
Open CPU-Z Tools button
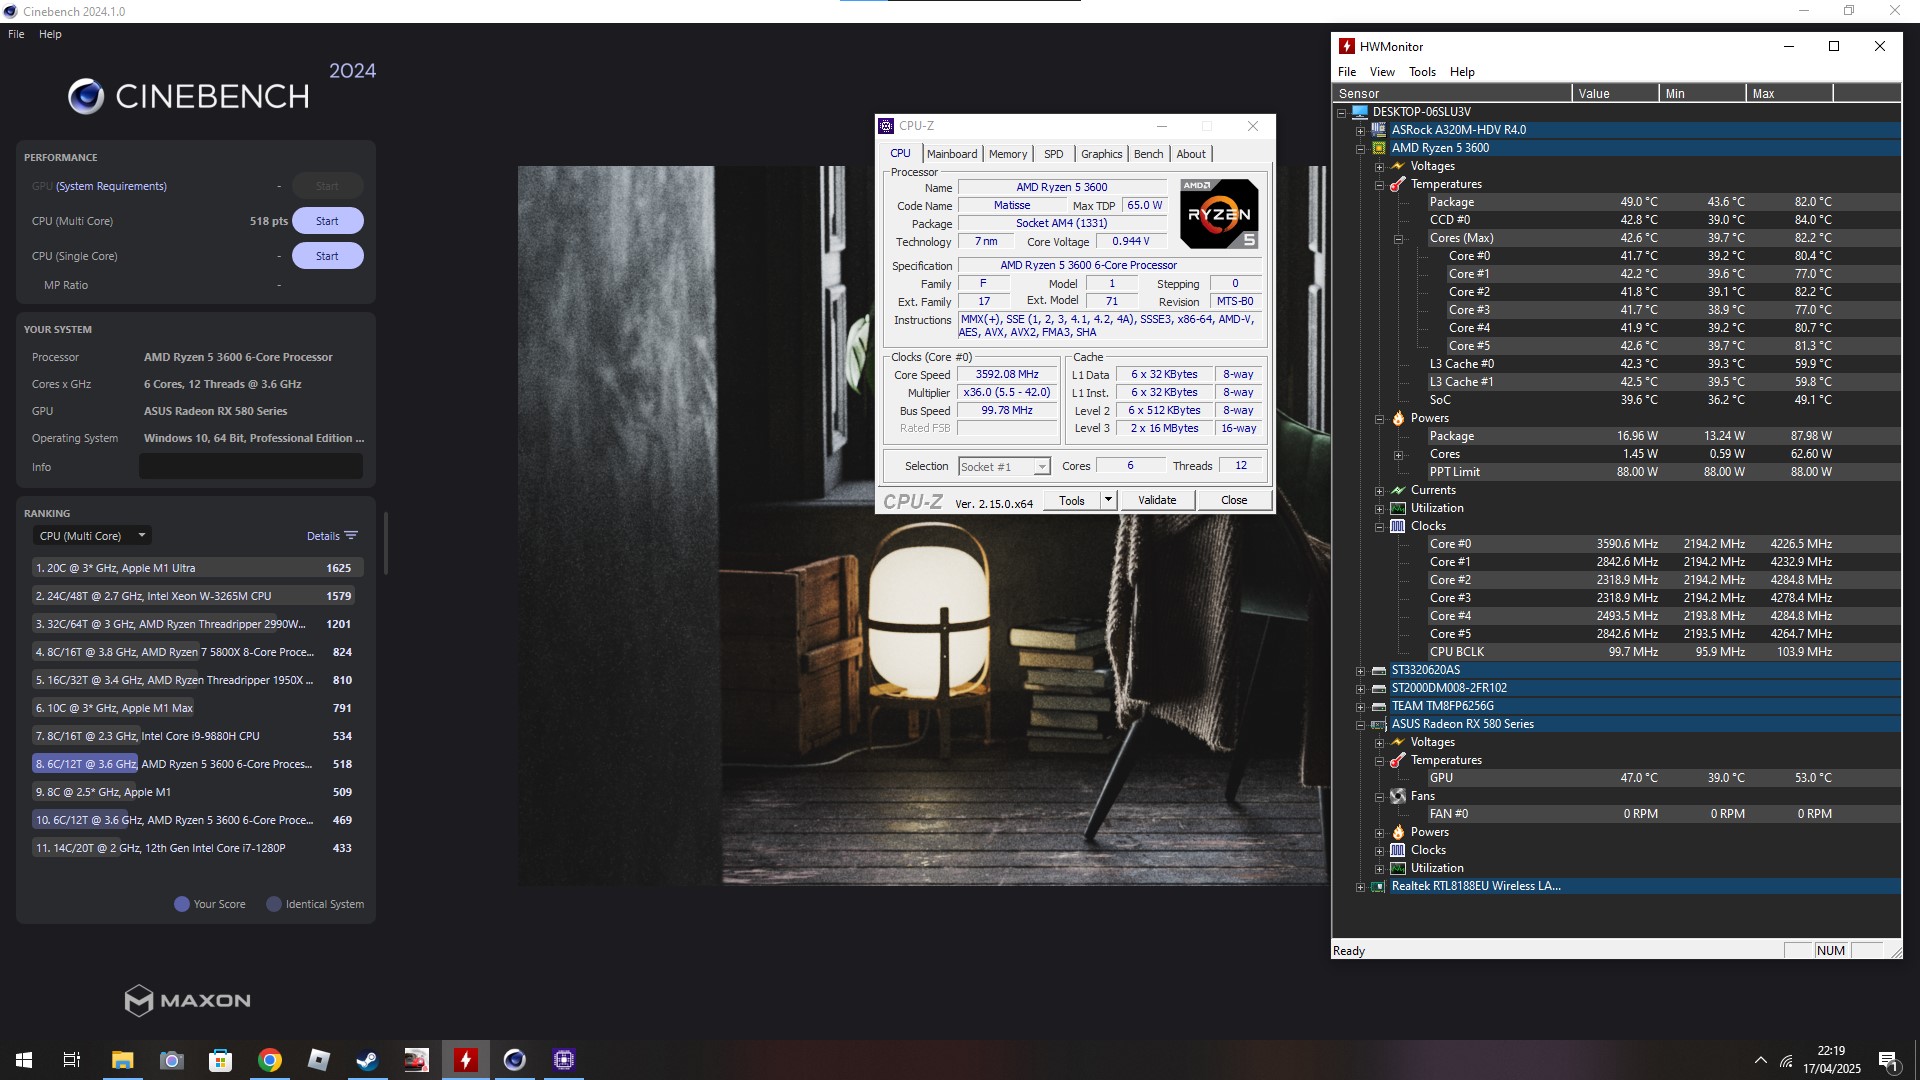coord(1072,501)
